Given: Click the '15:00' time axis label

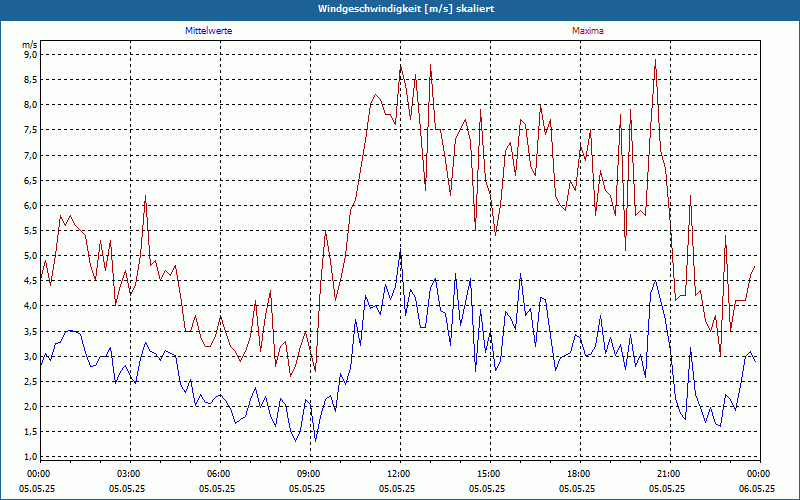Looking at the screenshot, I should click(491, 474).
